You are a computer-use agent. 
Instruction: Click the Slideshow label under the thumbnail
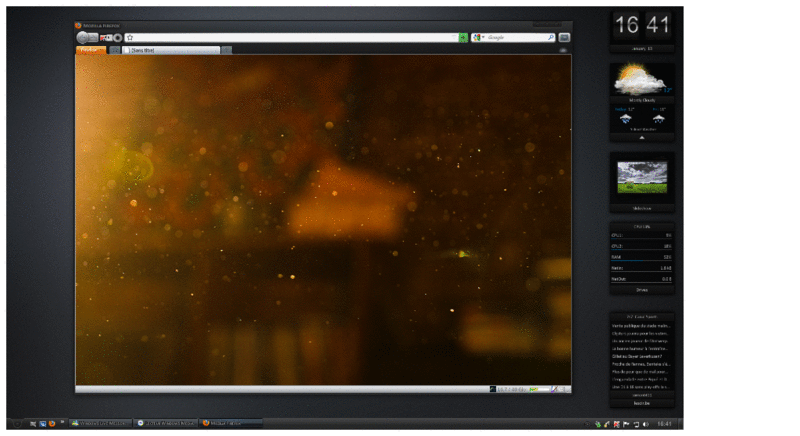click(642, 209)
